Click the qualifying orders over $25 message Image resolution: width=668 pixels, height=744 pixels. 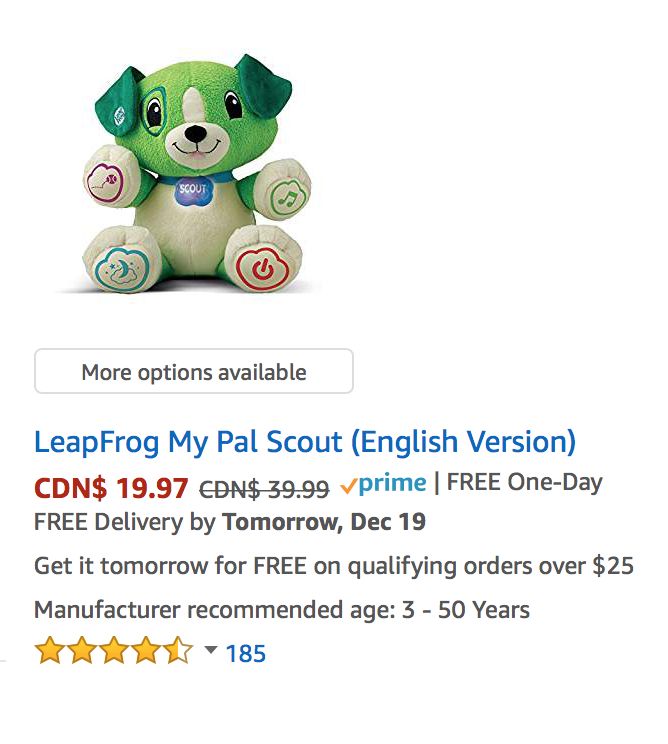(x=334, y=566)
